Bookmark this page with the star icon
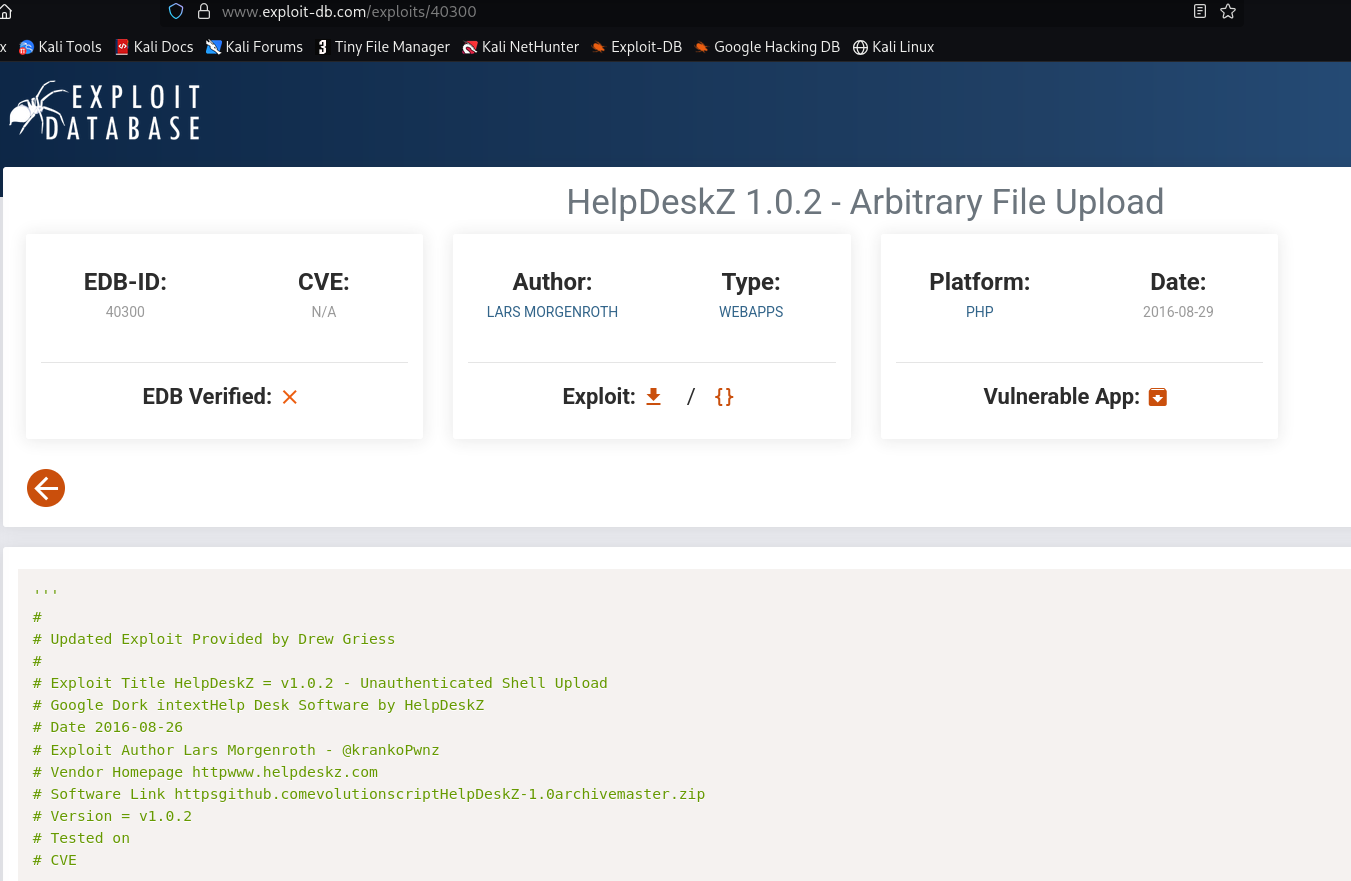 (x=1228, y=12)
